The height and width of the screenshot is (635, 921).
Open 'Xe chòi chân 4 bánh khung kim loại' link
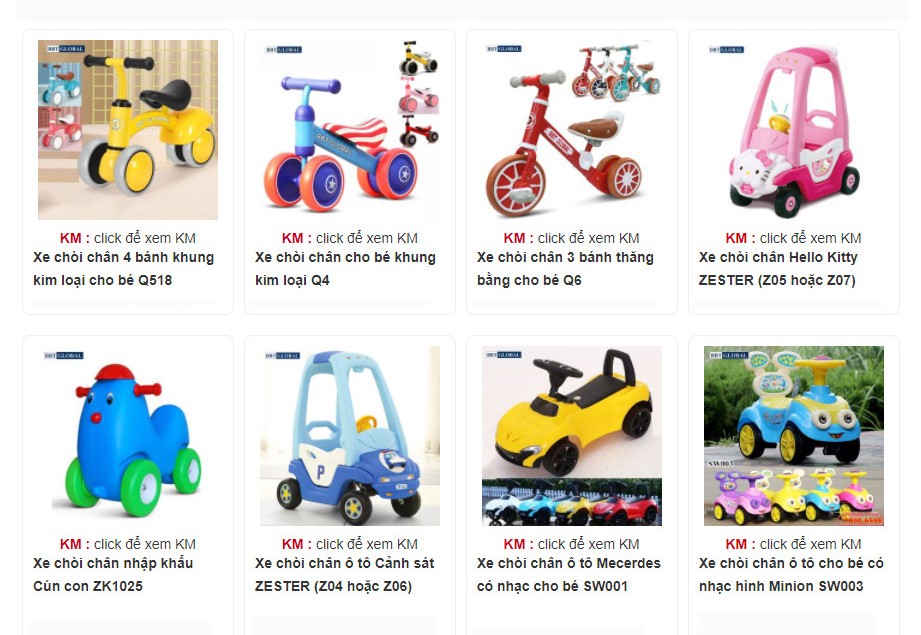pyautogui.click(x=123, y=268)
